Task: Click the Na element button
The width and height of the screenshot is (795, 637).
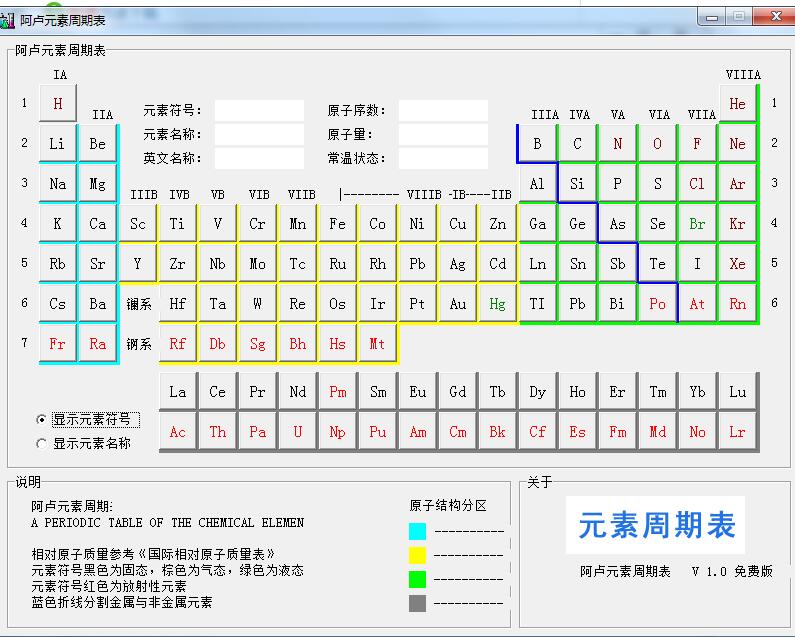Action: coord(58,184)
